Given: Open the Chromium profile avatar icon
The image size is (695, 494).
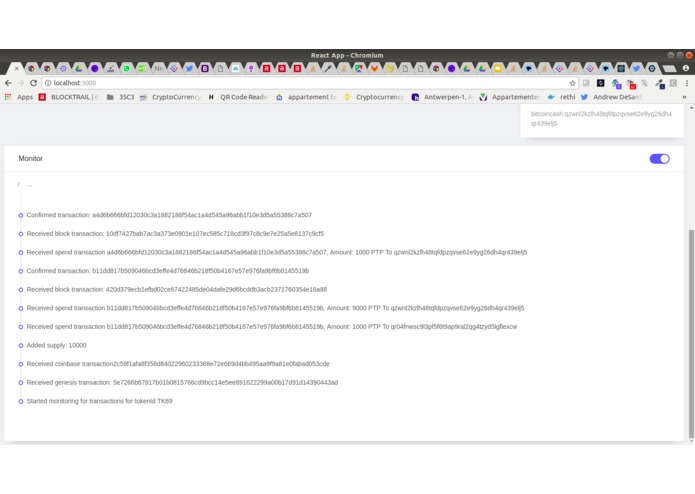Looking at the screenshot, I should tap(686, 68).
